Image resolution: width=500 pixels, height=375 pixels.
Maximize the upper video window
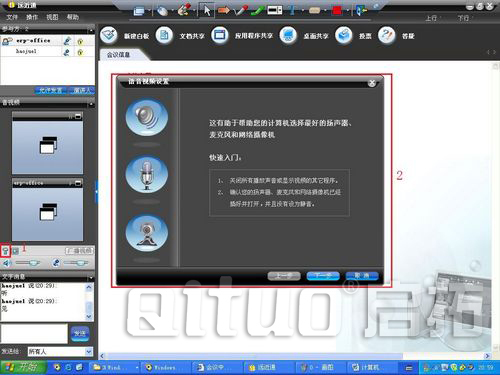tap(78, 116)
